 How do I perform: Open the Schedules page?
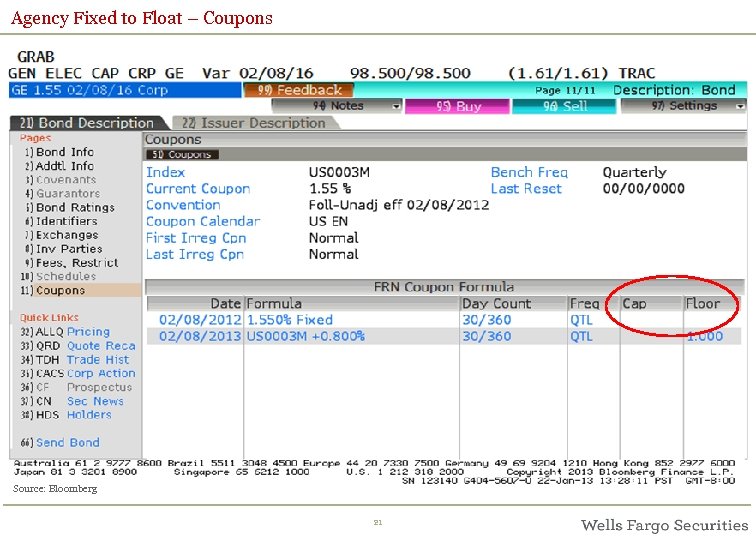(x=58, y=277)
